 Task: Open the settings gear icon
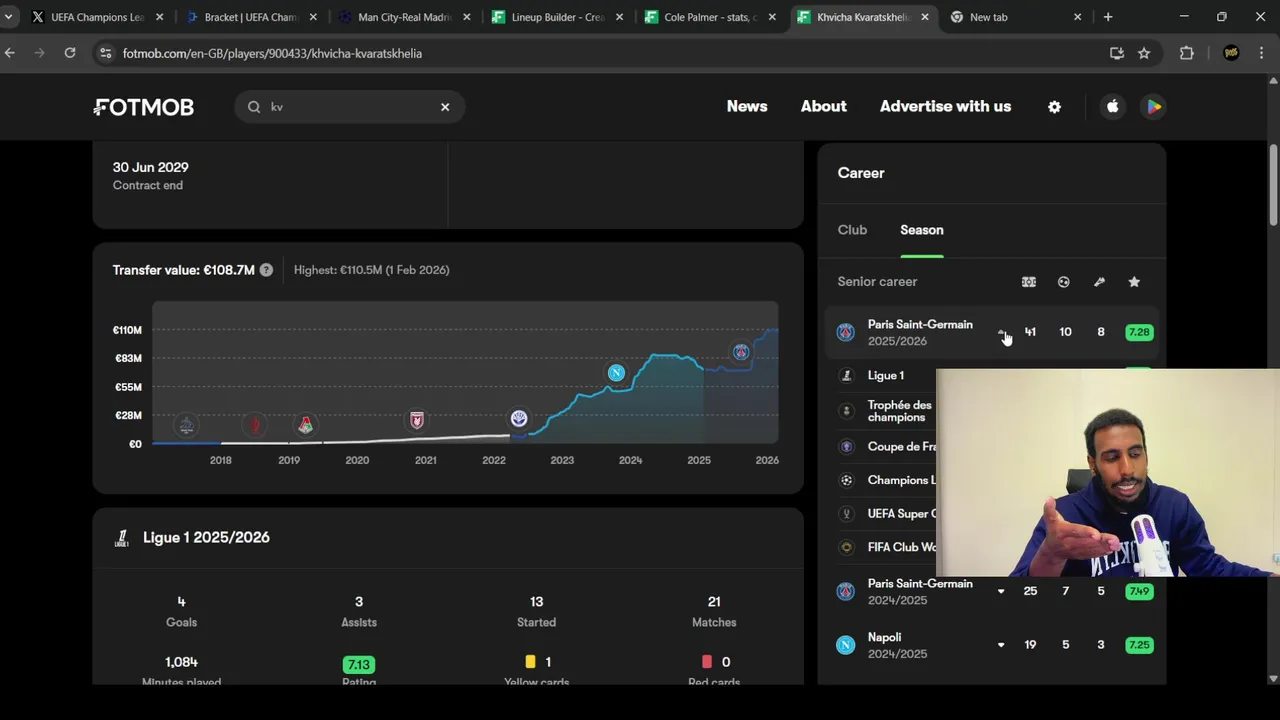pyautogui.click(x=1054, y=107)
